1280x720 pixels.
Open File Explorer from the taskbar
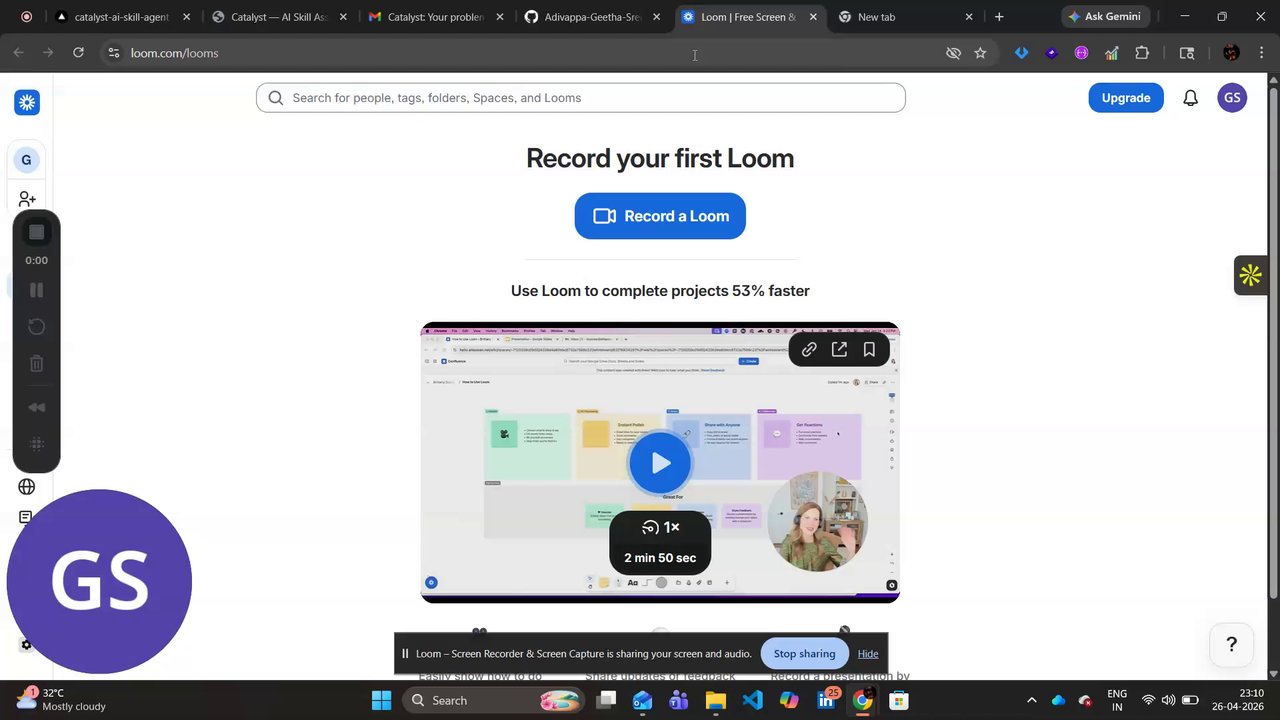[x=715, y=701]
